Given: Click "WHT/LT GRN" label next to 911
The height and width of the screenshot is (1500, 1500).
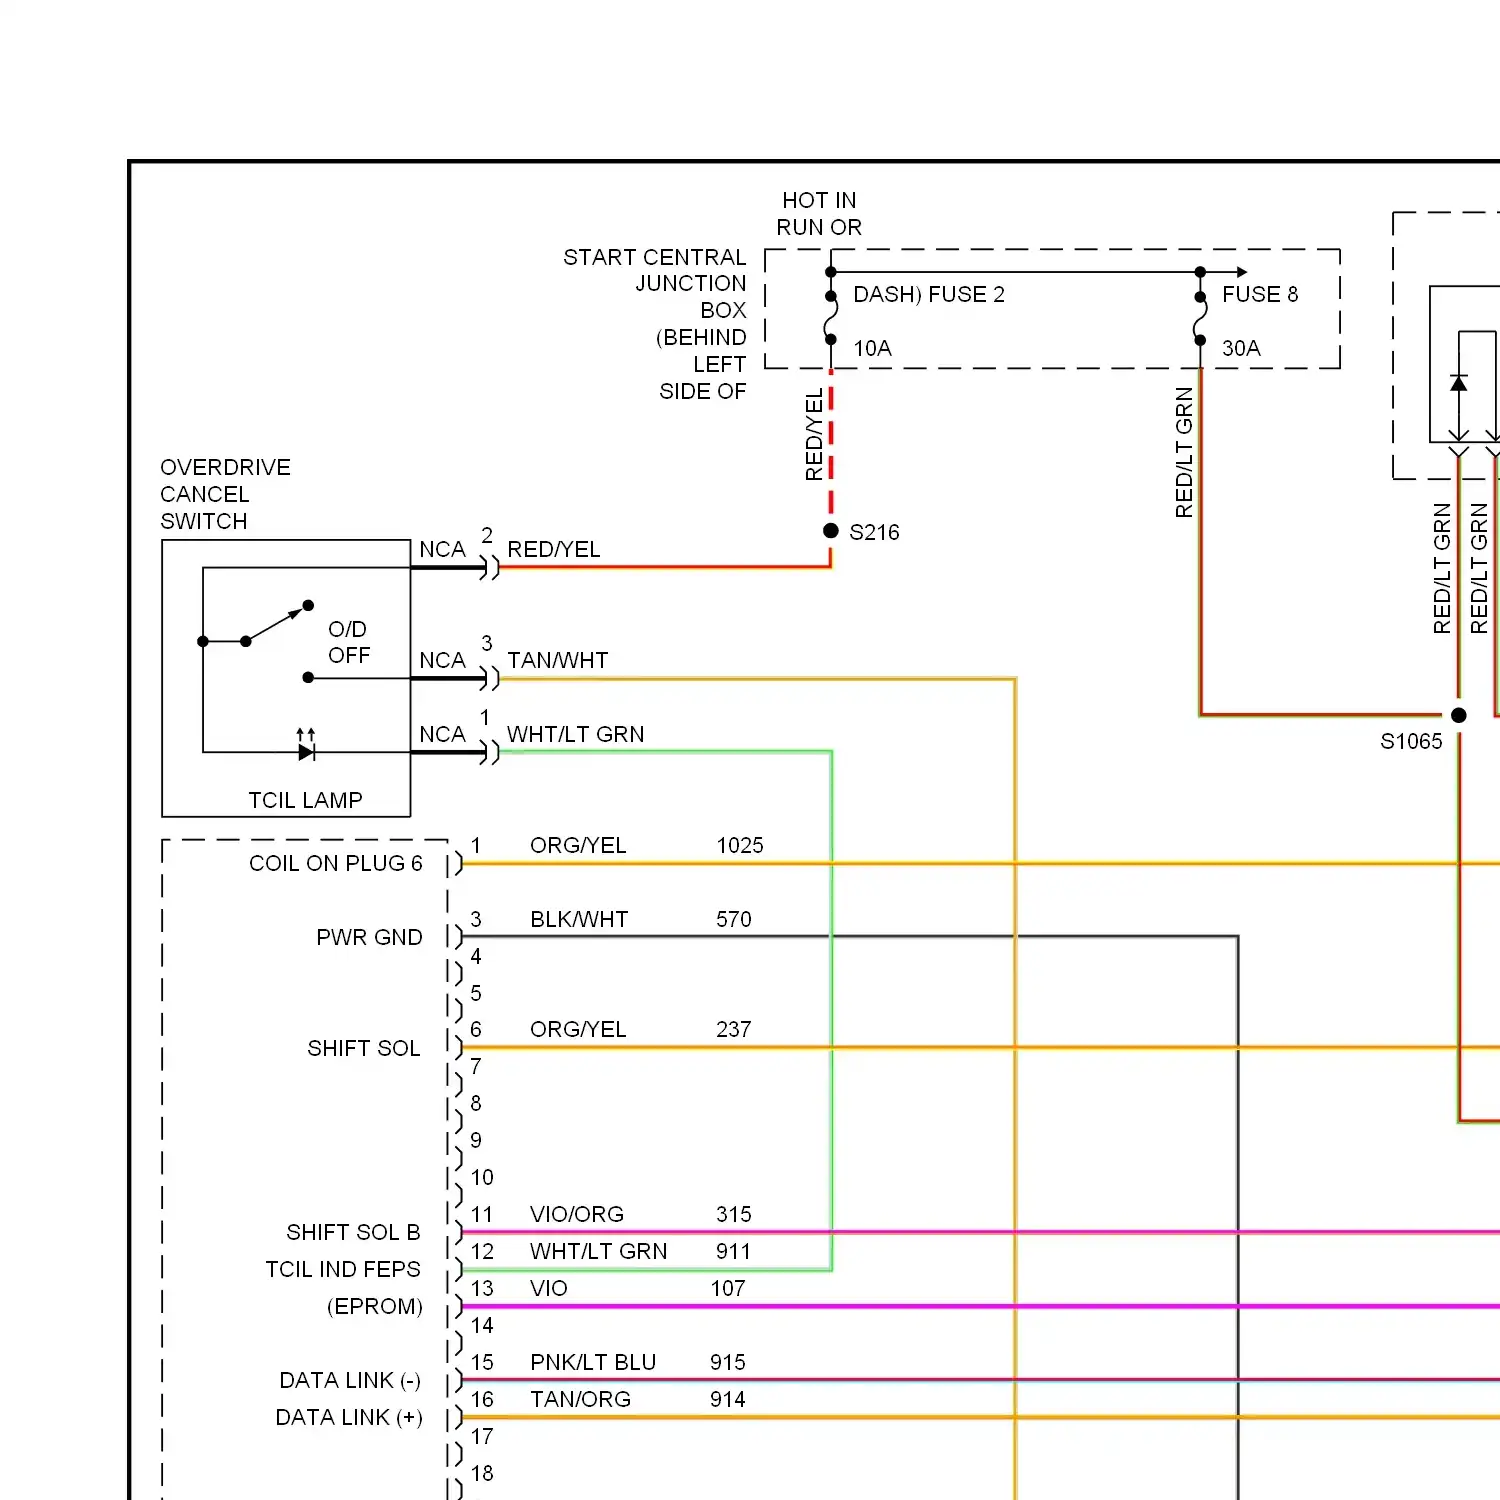Looking at the screenshot, I should 599,1251.
